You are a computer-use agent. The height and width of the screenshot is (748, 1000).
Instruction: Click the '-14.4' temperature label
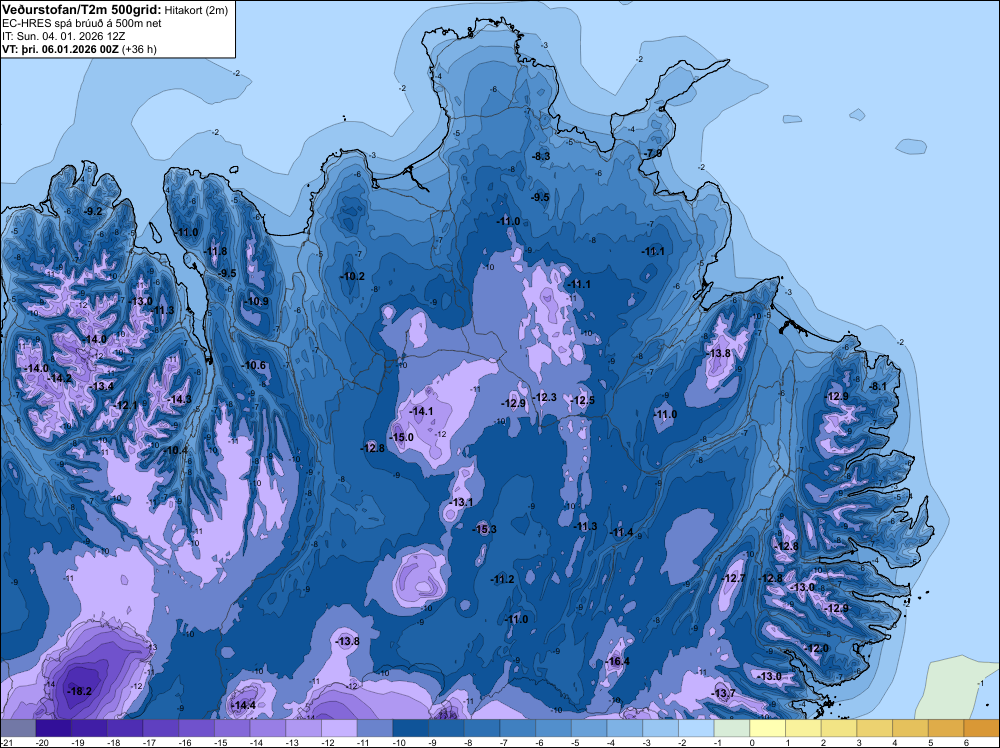(x=244, y=705)
